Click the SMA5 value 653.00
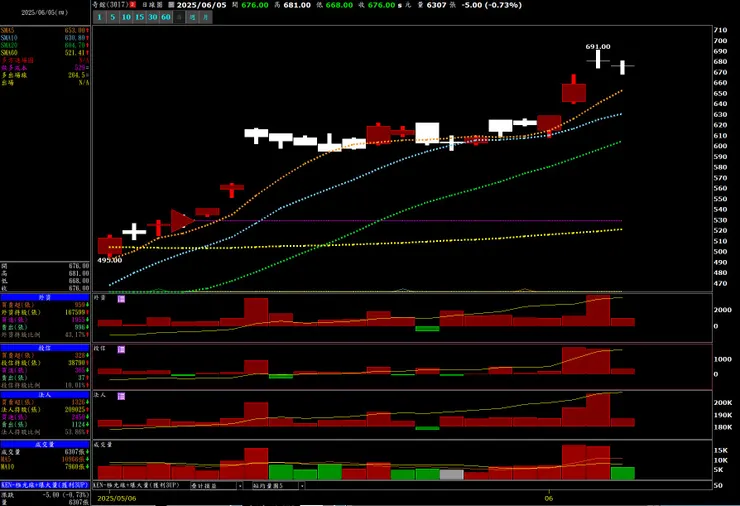The width and height of the screenshot is (740, 506). (x=76, y=30)
